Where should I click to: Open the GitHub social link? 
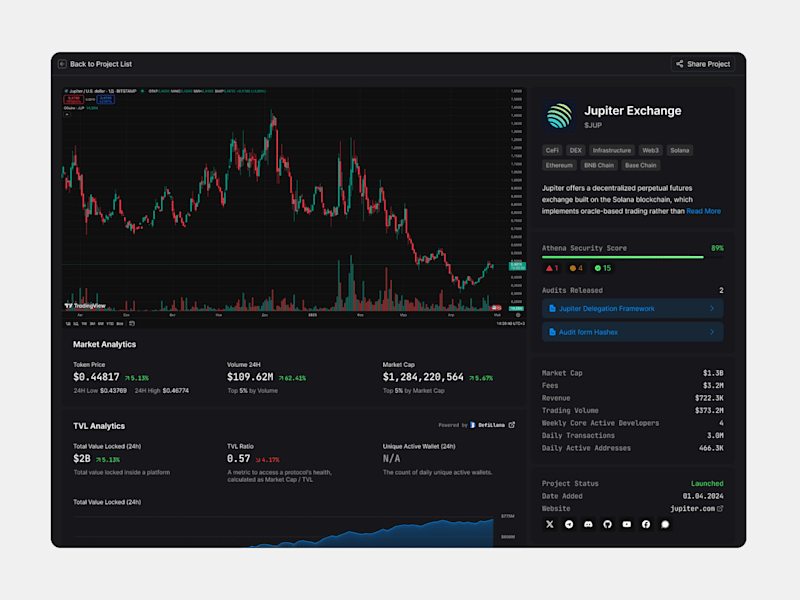tap(607, 524)
